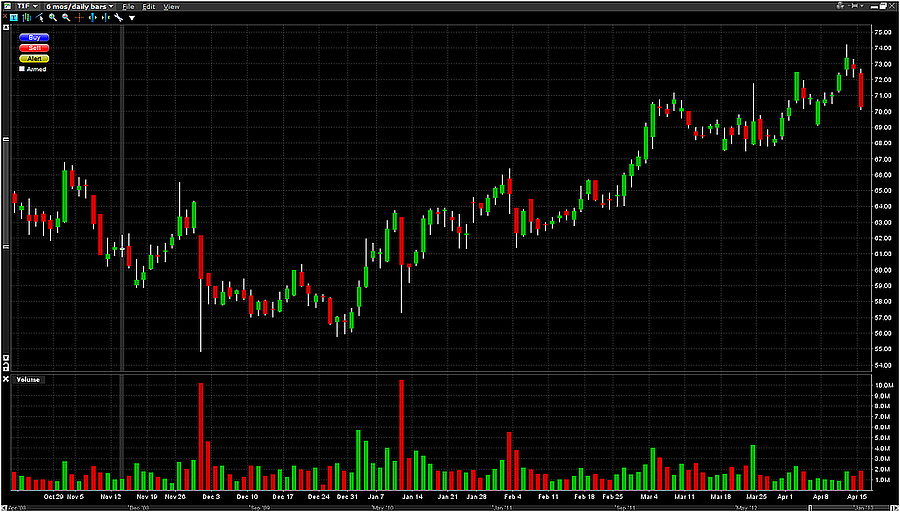
Task: Open the 6 mos/daily bars period dropdown
Action: point(80,6)
